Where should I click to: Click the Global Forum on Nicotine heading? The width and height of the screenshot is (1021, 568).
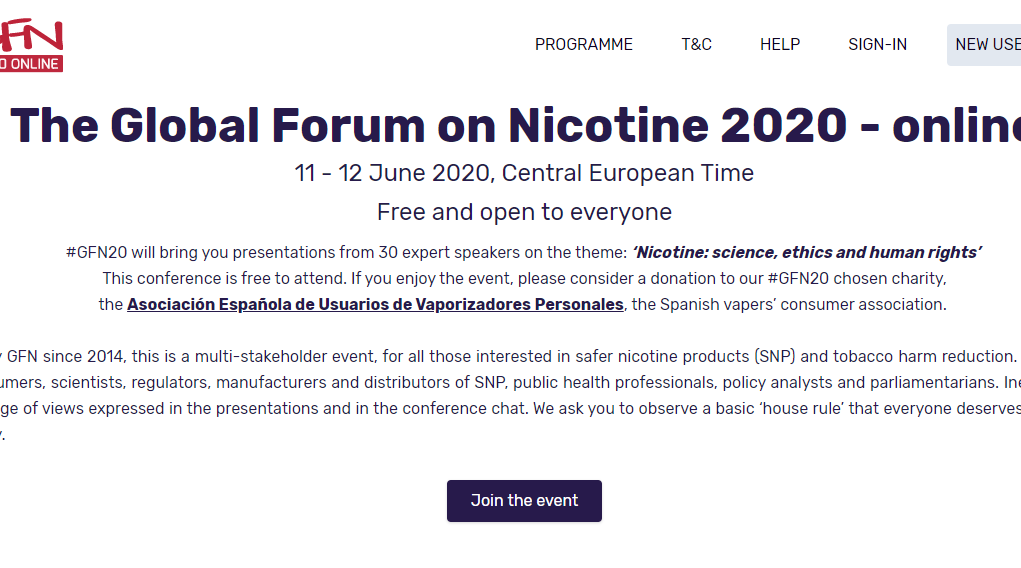click(515, 126)
